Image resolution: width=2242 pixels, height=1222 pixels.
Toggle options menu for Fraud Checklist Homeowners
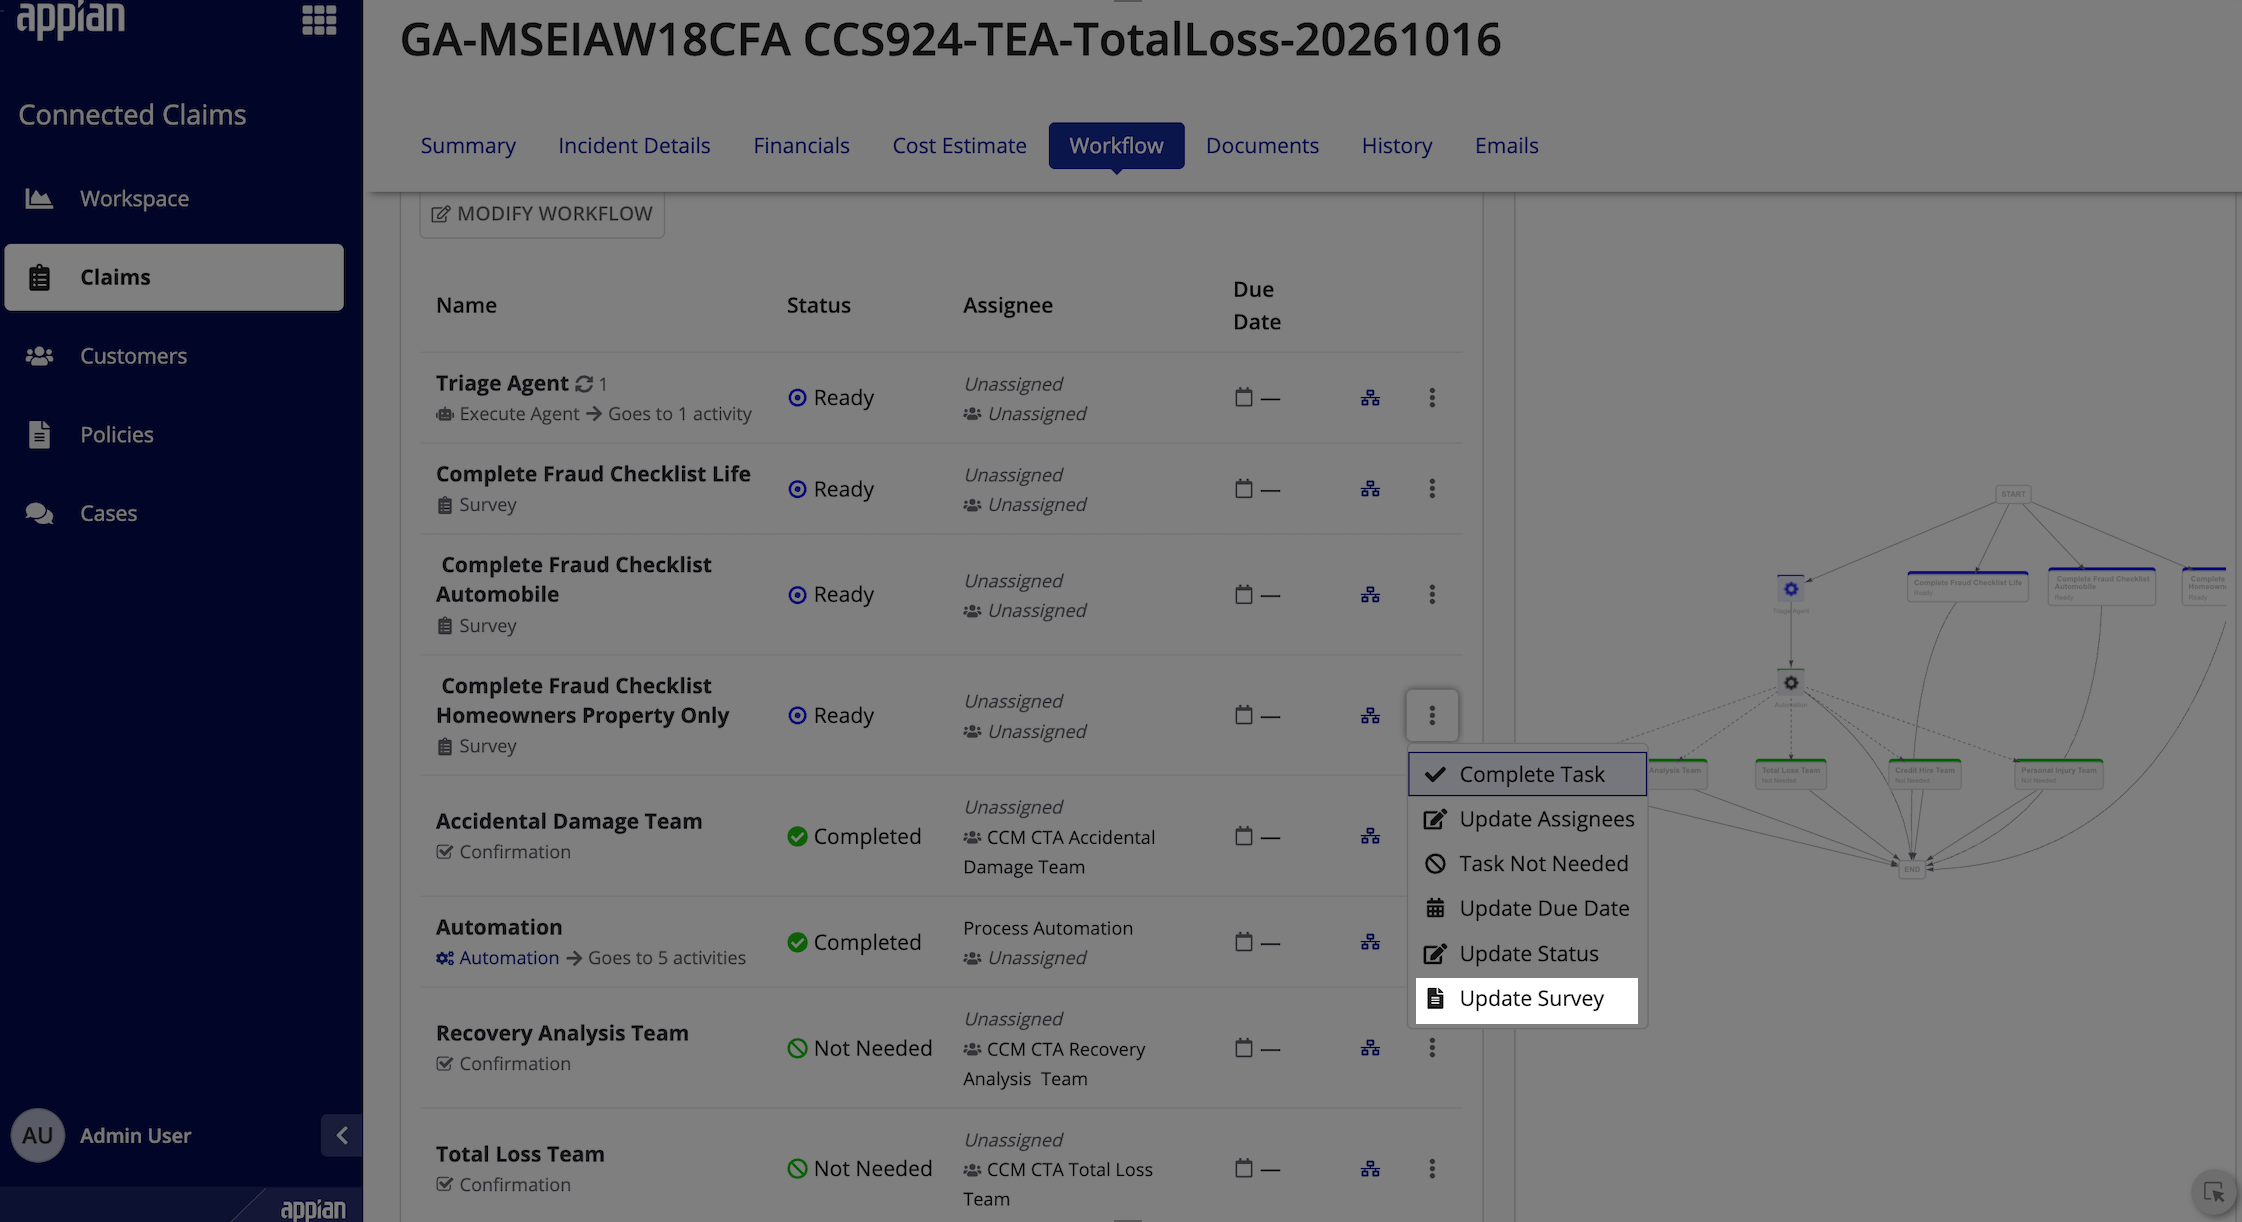coord(1432,716)
